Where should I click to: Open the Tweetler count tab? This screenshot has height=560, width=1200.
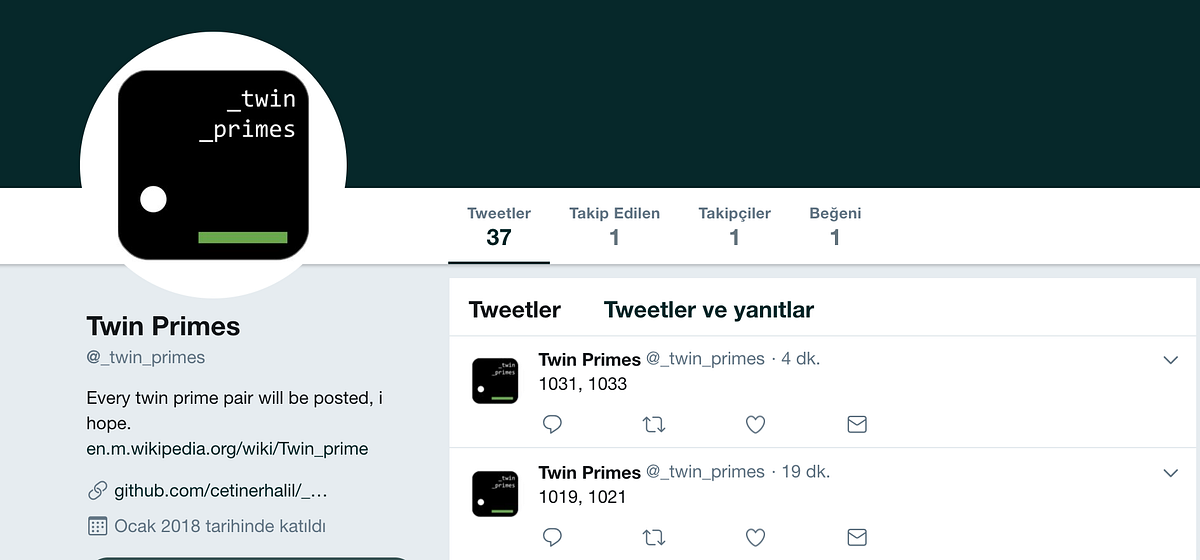click(x=499, y=226)
